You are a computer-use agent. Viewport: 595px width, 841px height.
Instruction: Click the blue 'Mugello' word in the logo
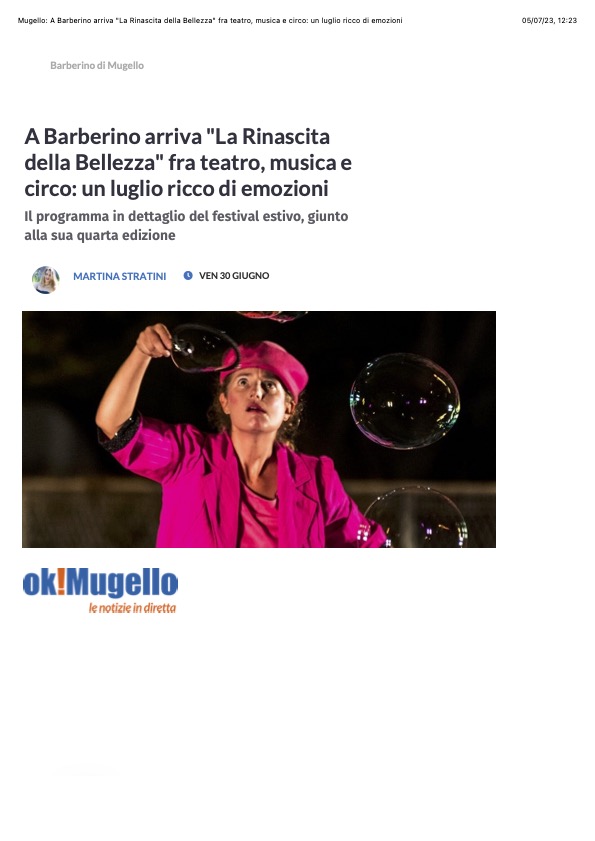tap(122, 584)
